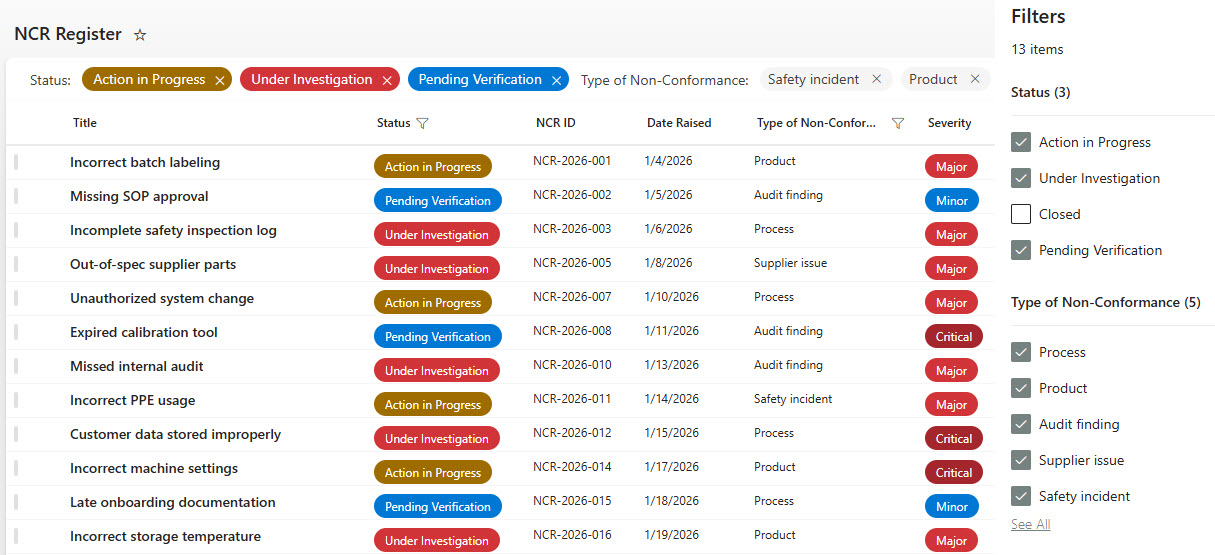Click the Status column filter icon
Screen dimensions: 1215x555
click(x=423, y=123)
